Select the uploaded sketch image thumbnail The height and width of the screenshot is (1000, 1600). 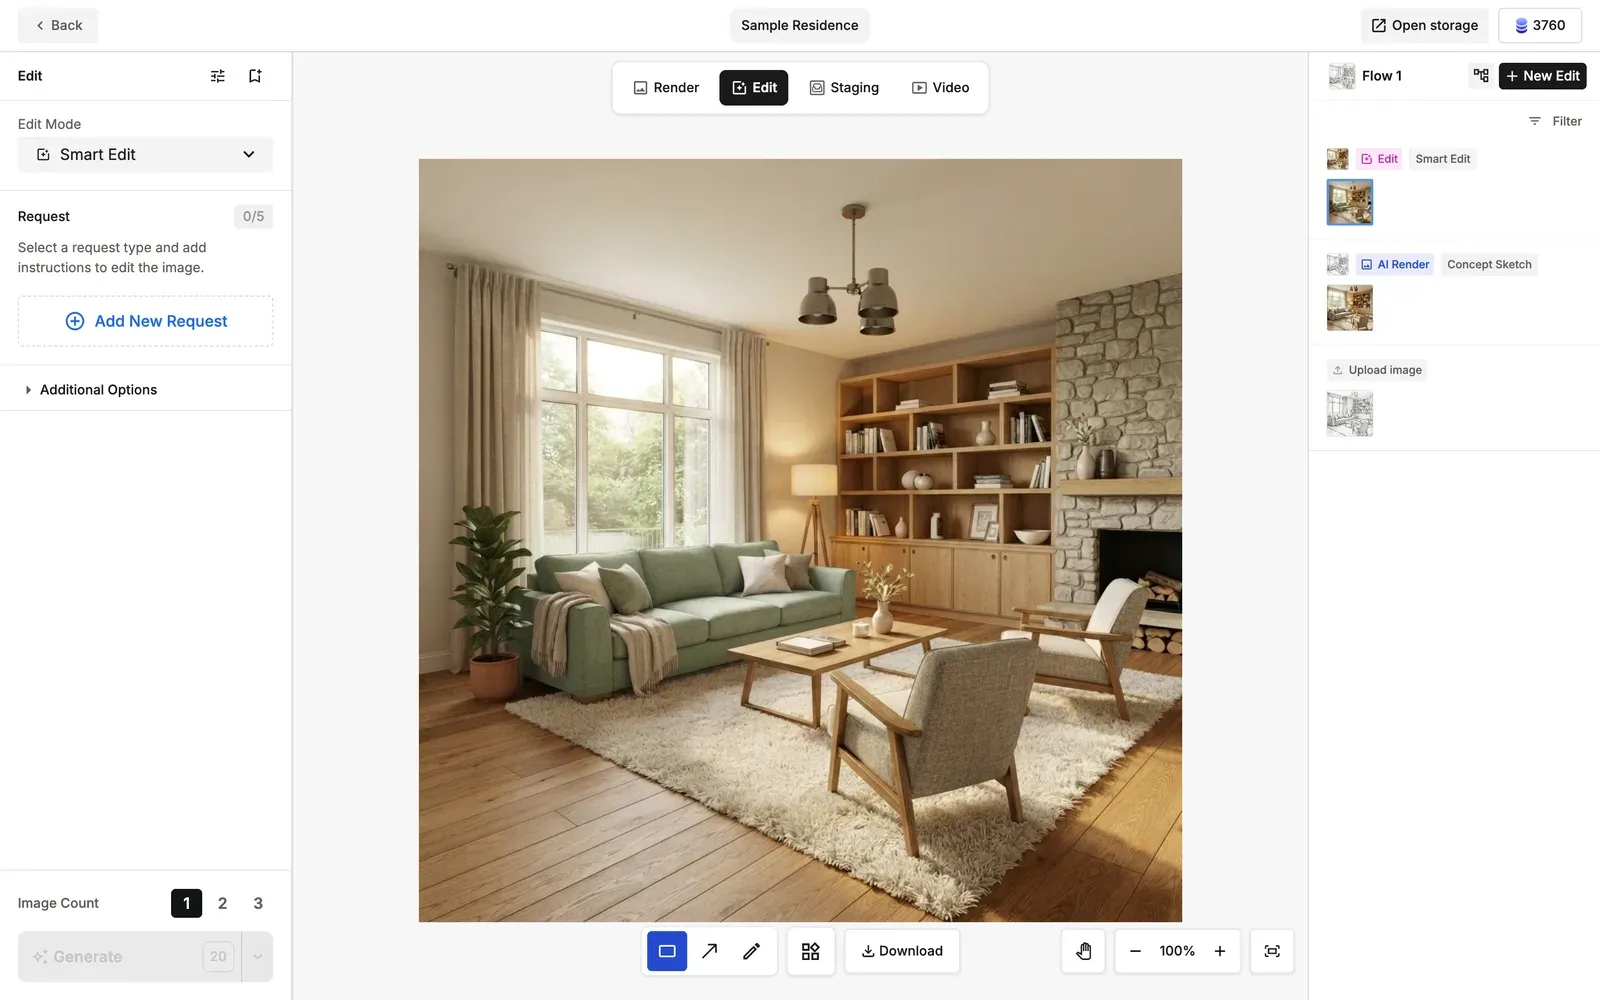pyautogui.click(x=1350, y=414)
